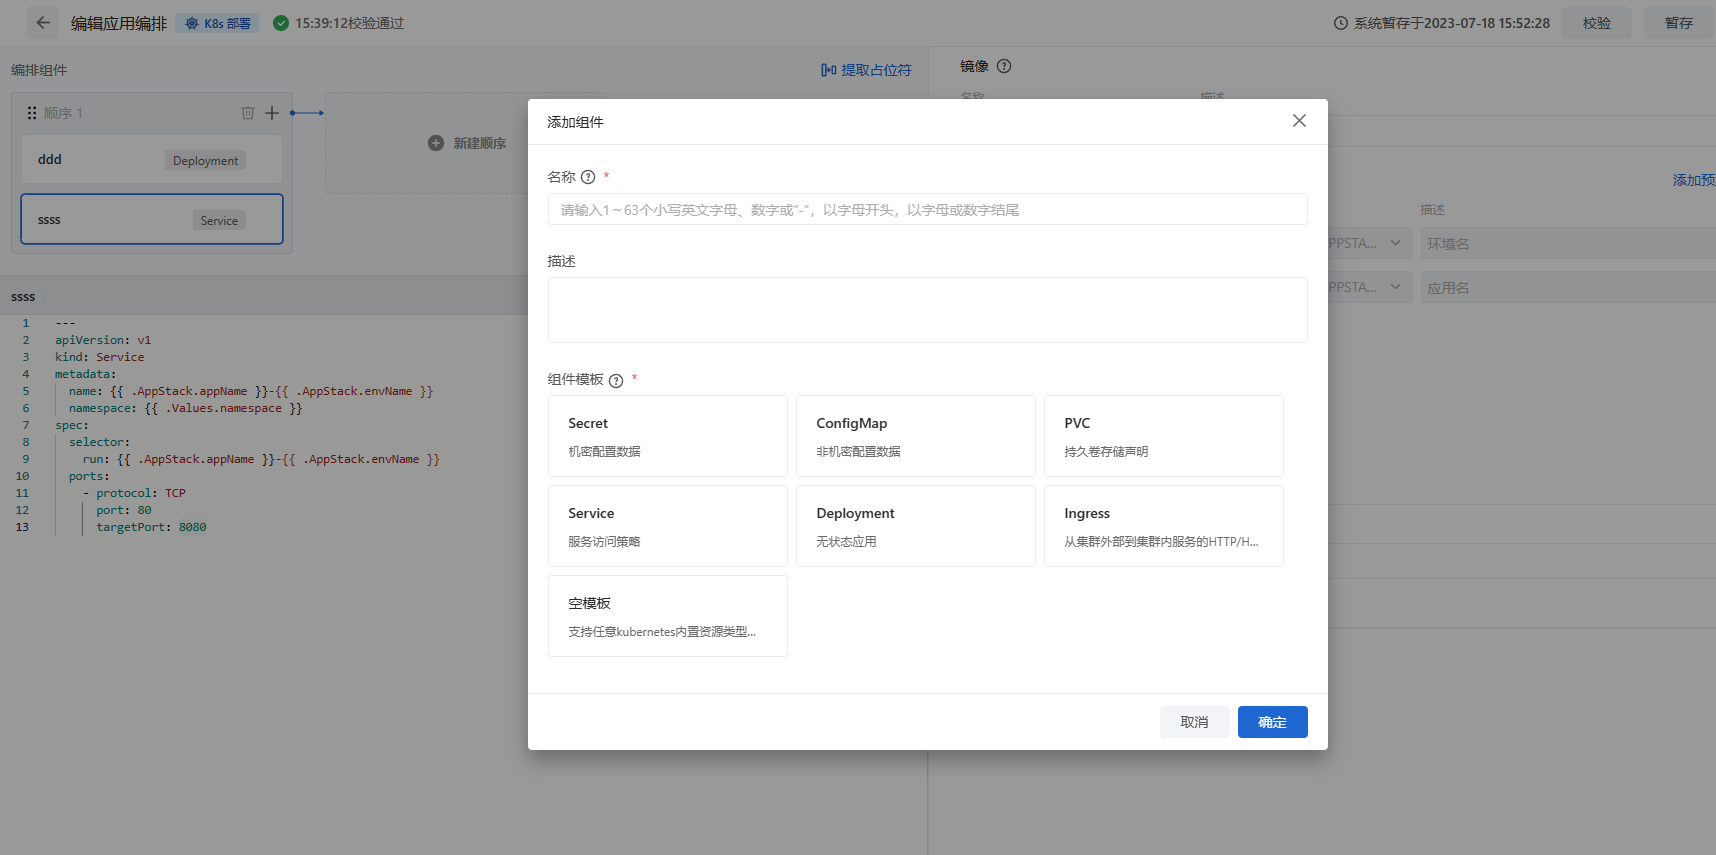Click the 编辑应用编排 page title
The image size is (1716, 855).
click(119, 23)
